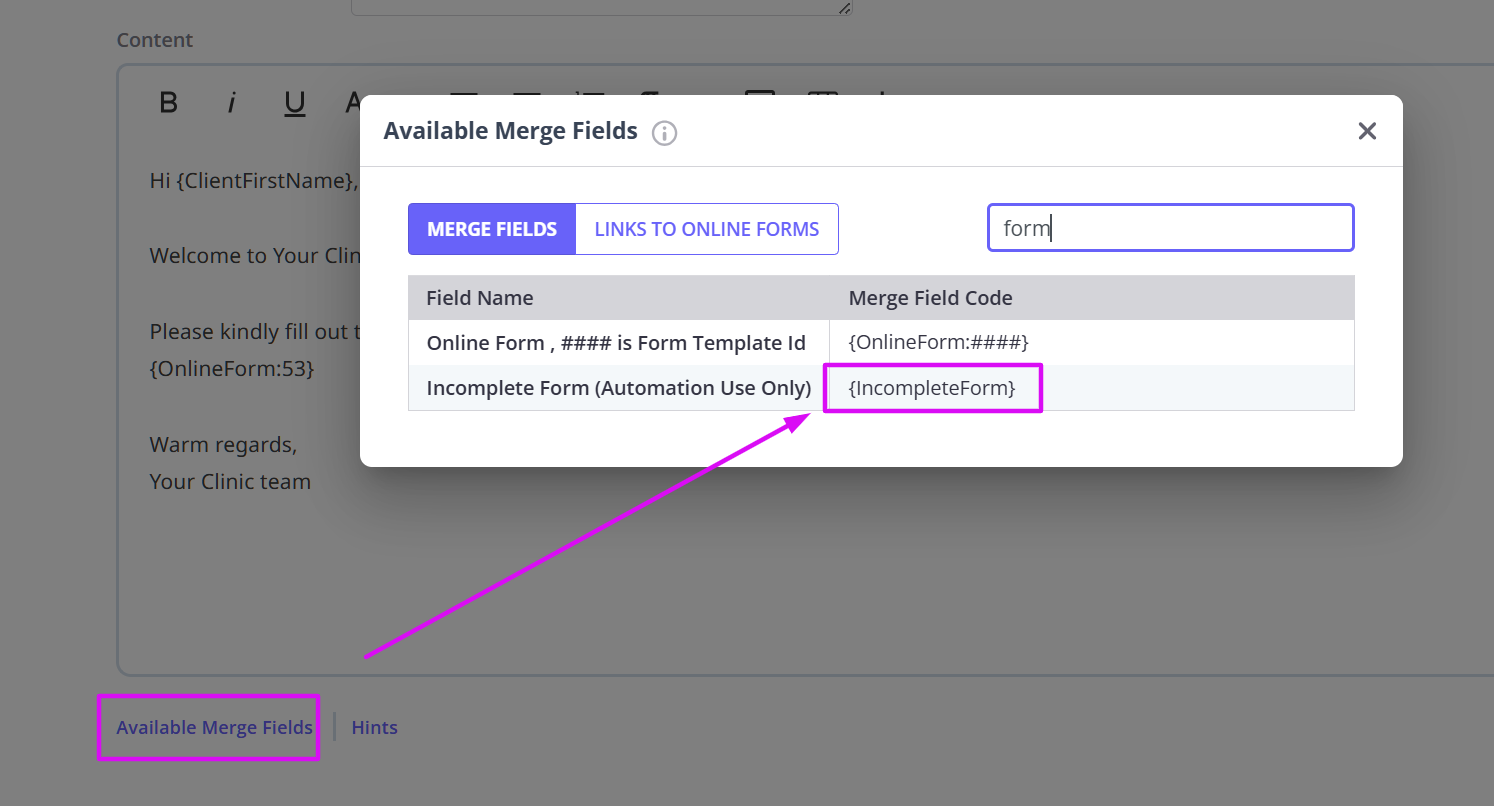Open the Hints link
The height and width of the screenshot is (806, 1494).
tap(374, 727)
